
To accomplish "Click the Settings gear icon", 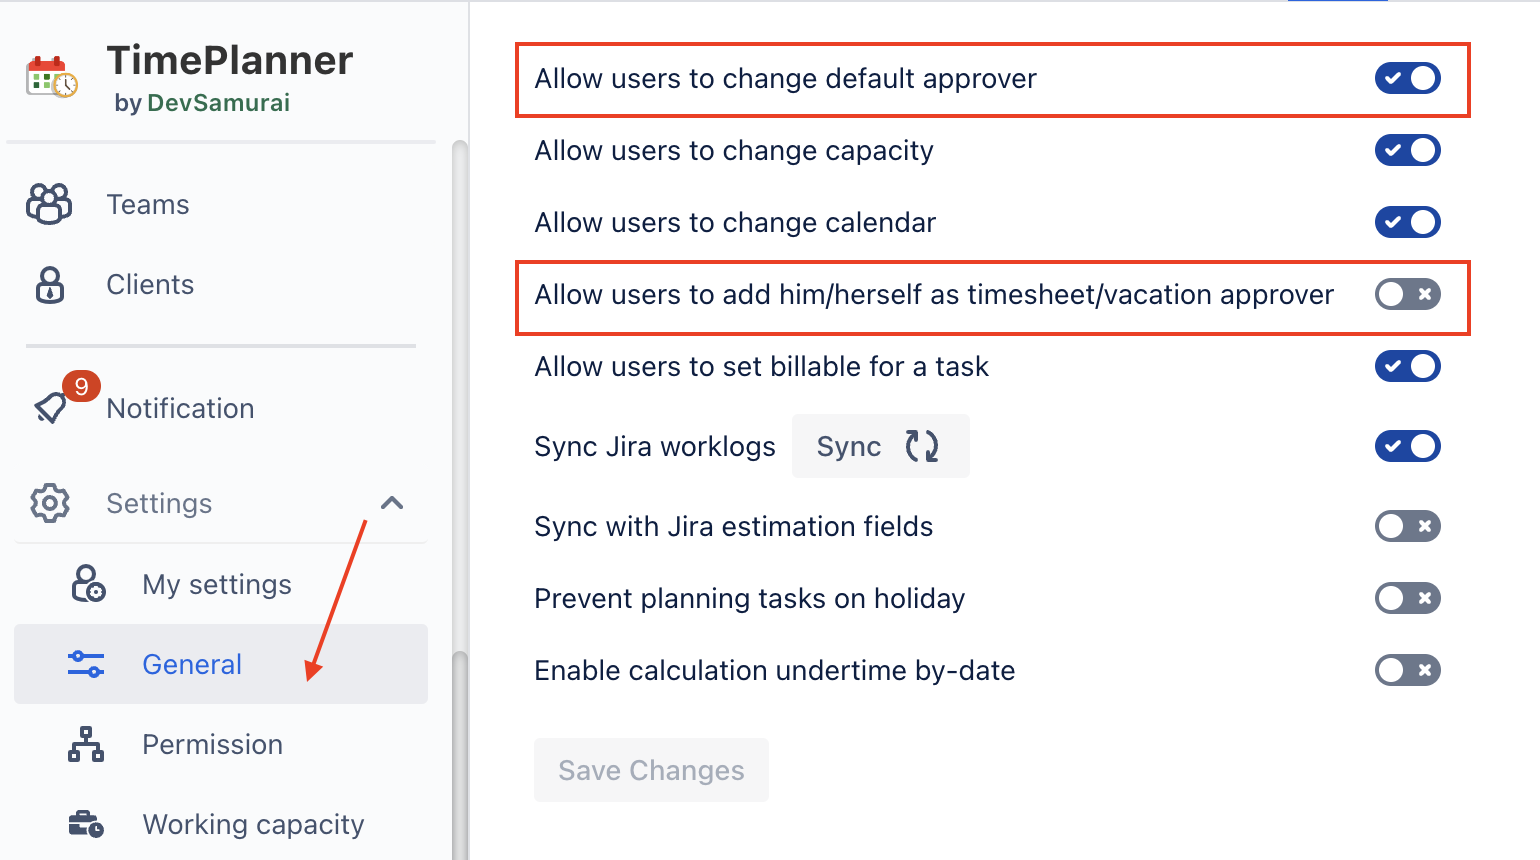I will 50,503.
